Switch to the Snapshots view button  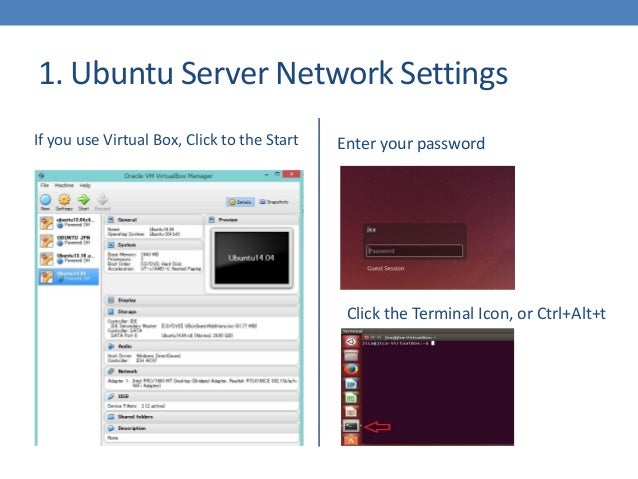pyautogui.click(x=274, y=202)
